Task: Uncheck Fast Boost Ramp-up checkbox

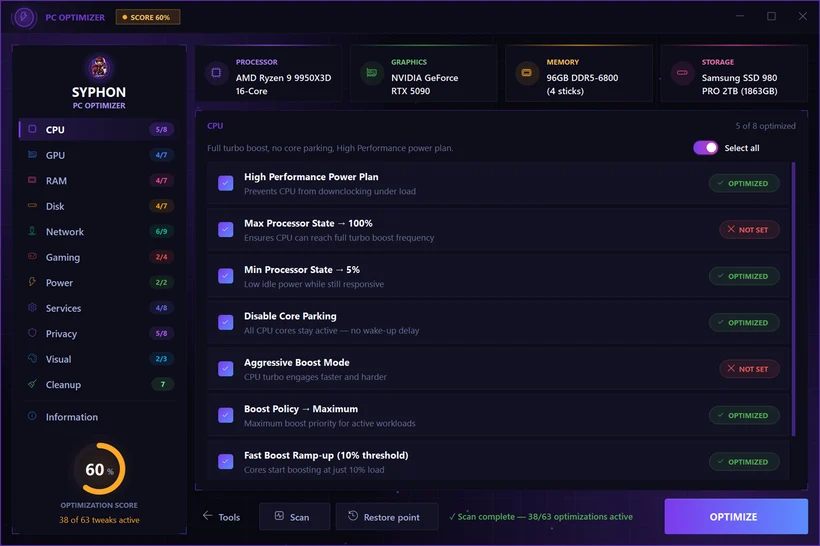Action: click(x=225, y=461)
